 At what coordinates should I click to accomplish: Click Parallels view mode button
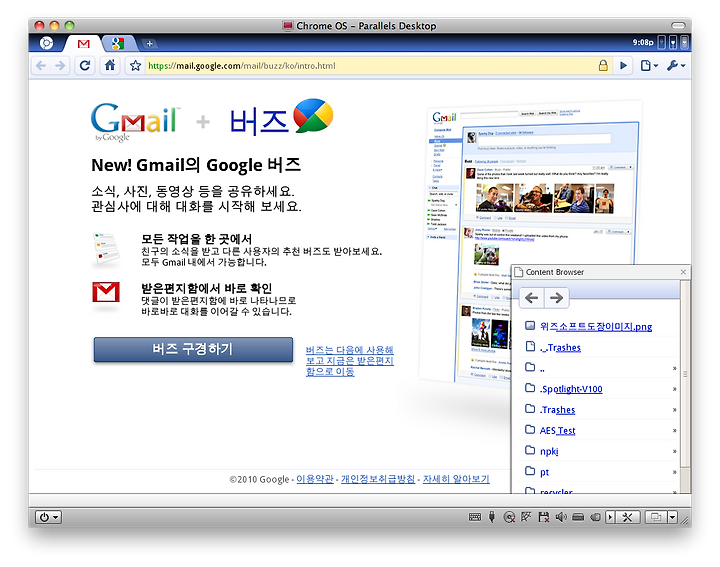(x=656, y=517)
